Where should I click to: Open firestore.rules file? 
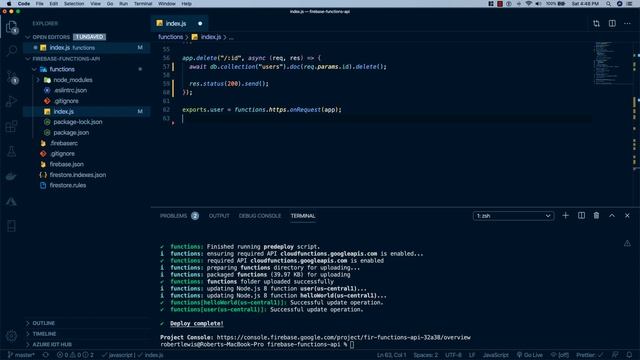click(x=68, y=185)
